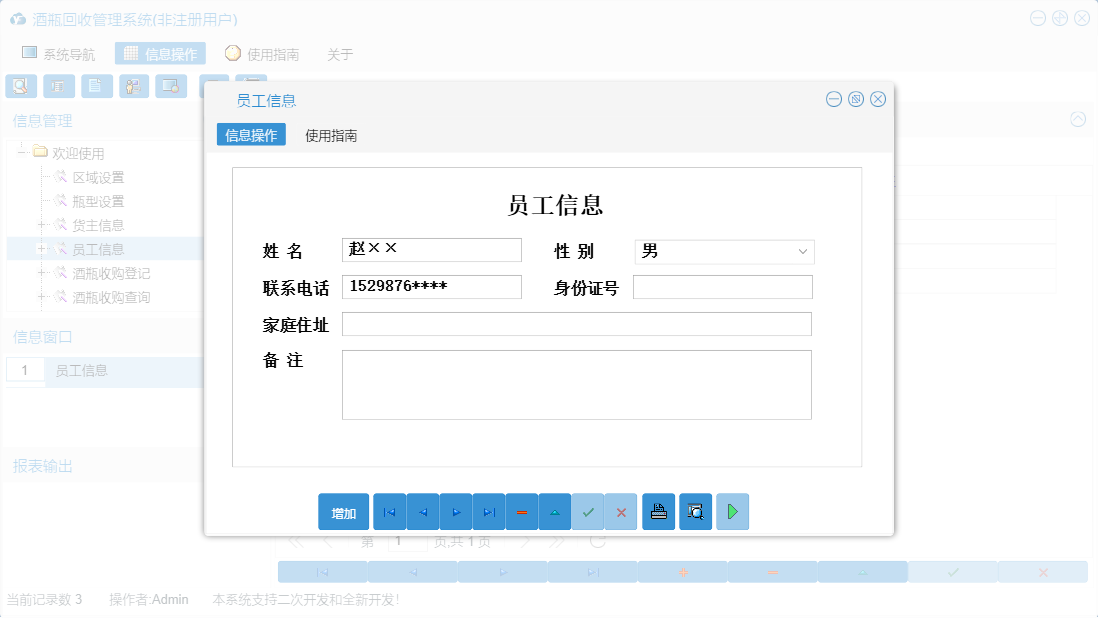Screen dimensions: 1098x618
Task: Expand the 报表输出 section
Action: [42, 464]
